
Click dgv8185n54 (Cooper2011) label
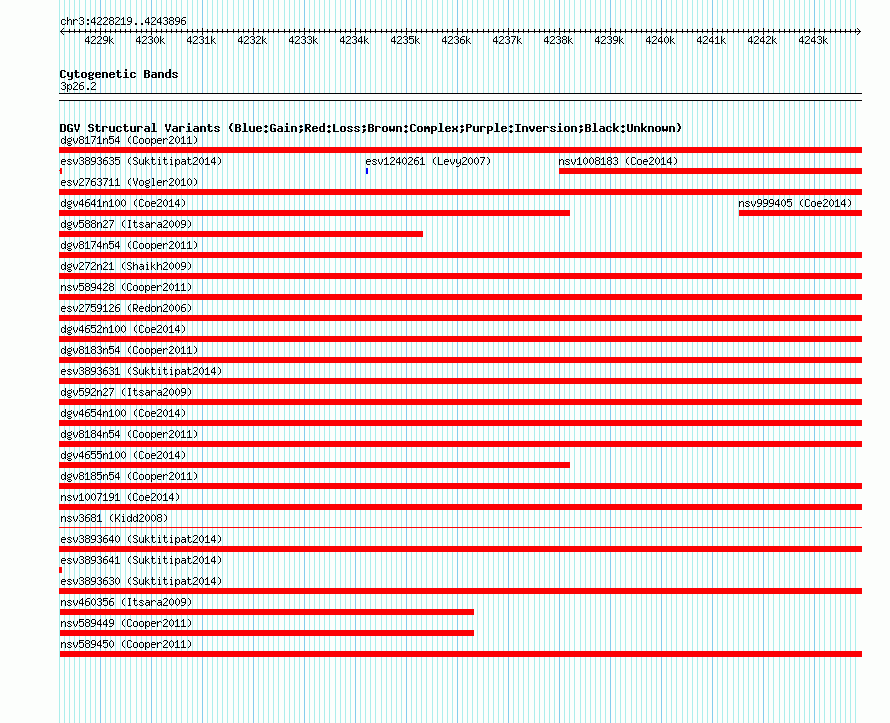[x=129, y=476]
